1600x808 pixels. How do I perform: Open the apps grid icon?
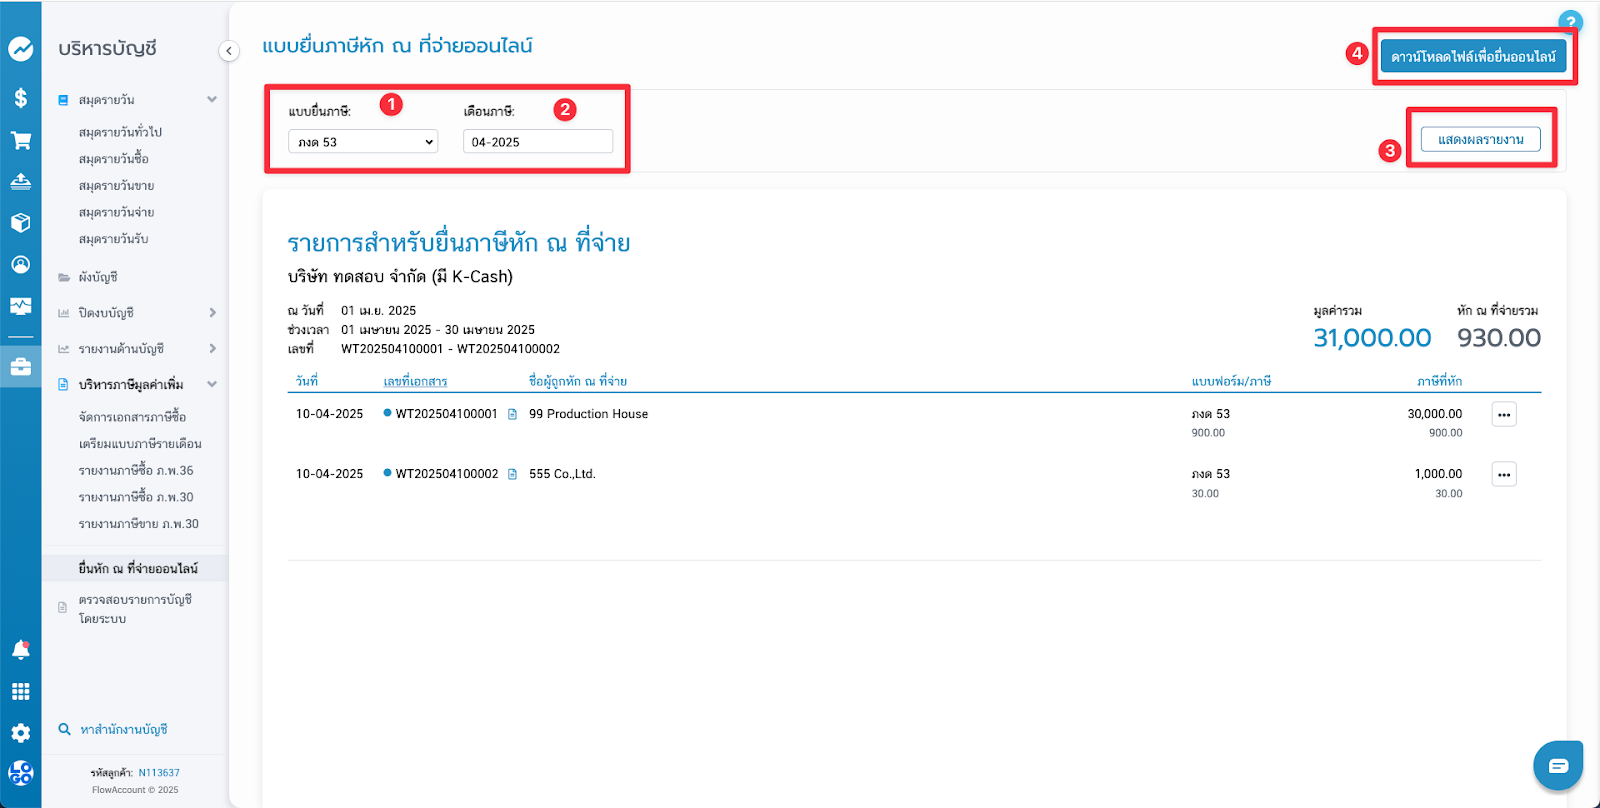(20, 692)
